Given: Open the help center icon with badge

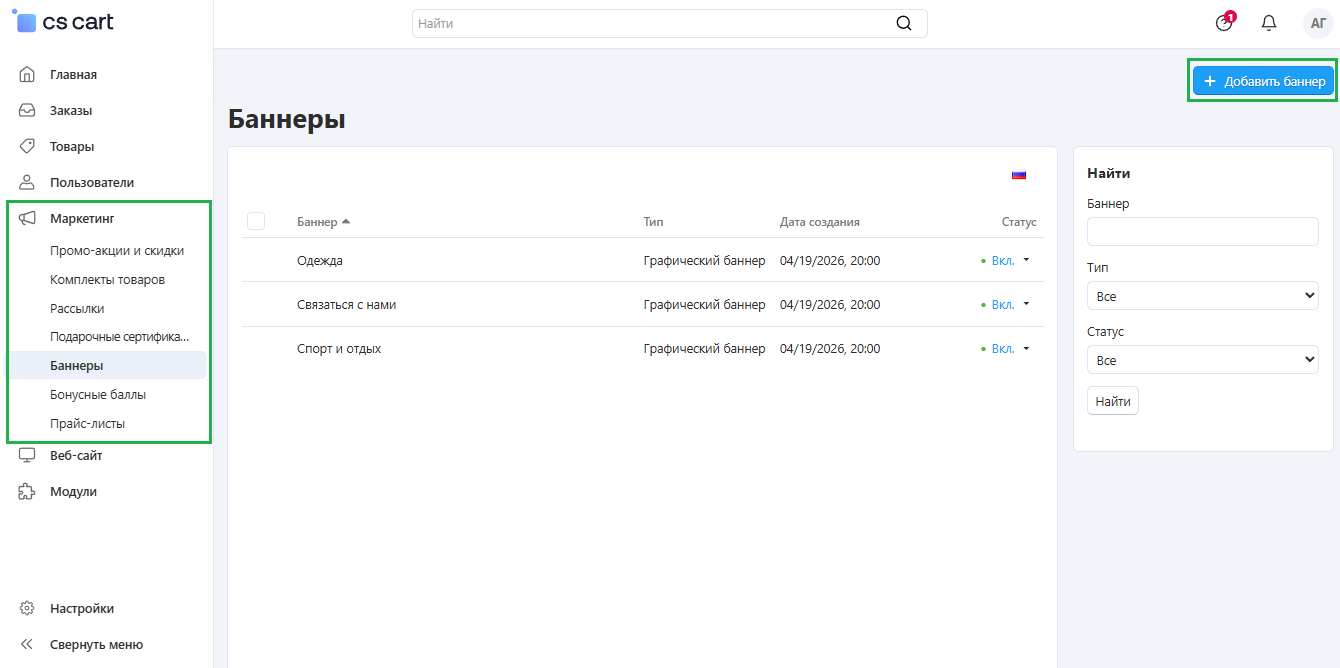Looking at the screenshot, I should (x=1224, y=23).
